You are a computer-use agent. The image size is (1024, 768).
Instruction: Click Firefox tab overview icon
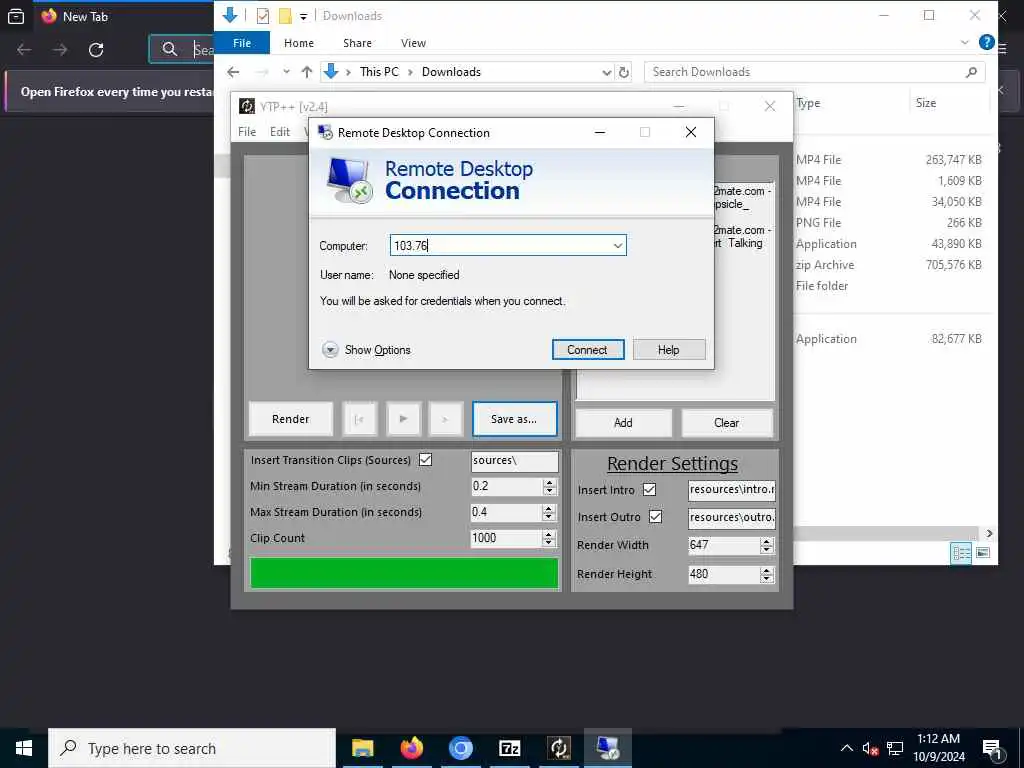(16, 16)
